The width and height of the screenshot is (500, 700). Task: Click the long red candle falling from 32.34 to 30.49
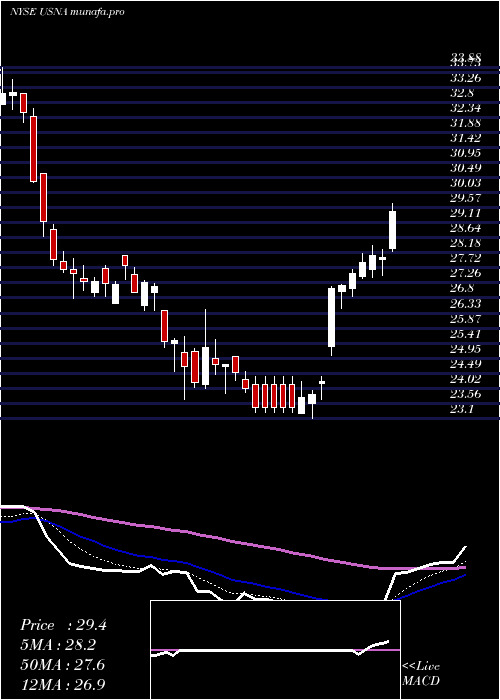[x=33, y=149]
